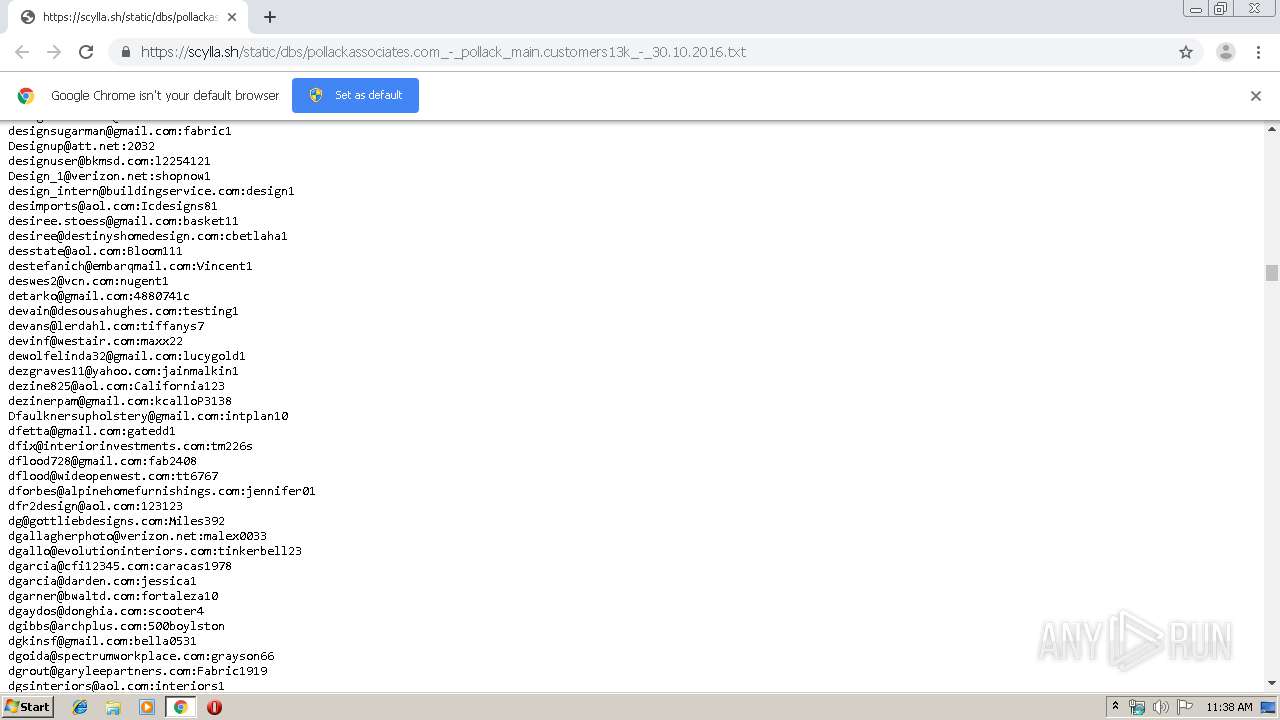This screenshot has width=1280, height=720.
Task: Restore down the Chrome window
Action: coord(1221,9)
